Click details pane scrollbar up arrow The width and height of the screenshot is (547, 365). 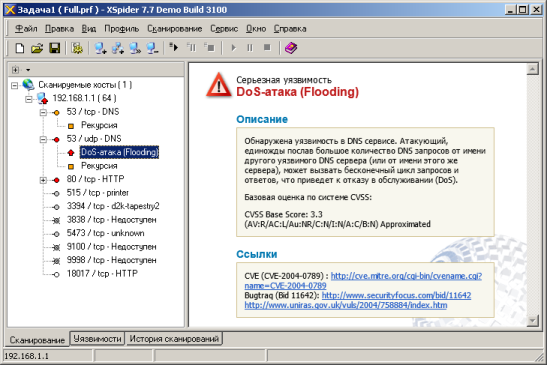(532, 69)
